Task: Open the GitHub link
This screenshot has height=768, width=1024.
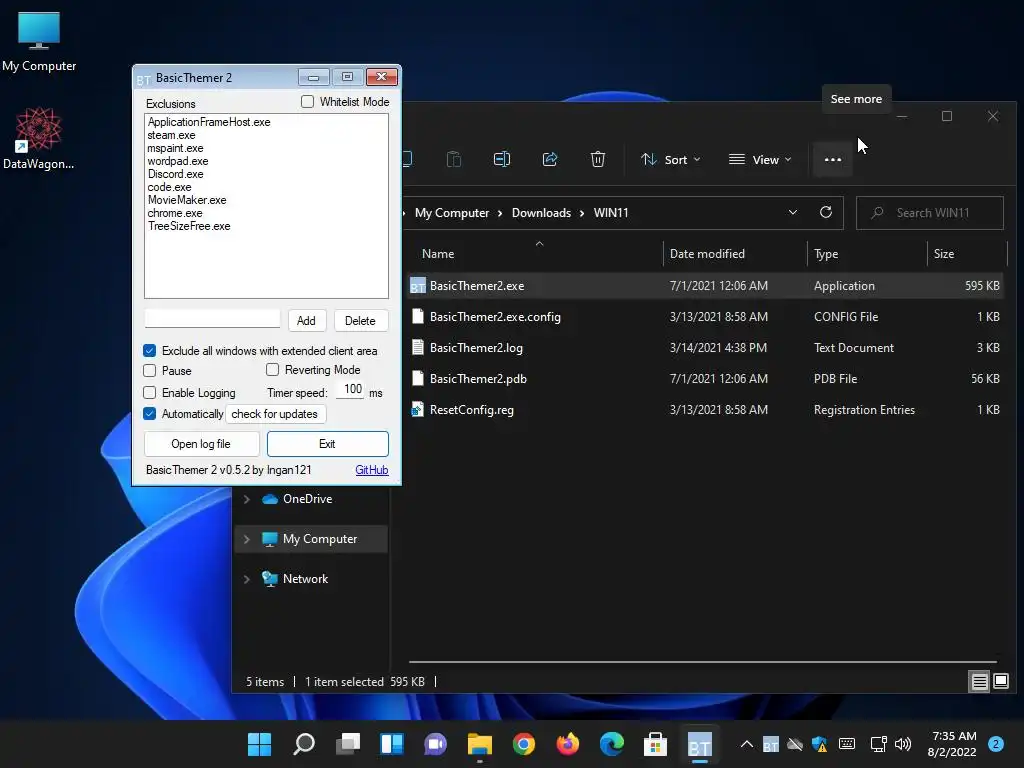Action: click(x=372, y=470)
